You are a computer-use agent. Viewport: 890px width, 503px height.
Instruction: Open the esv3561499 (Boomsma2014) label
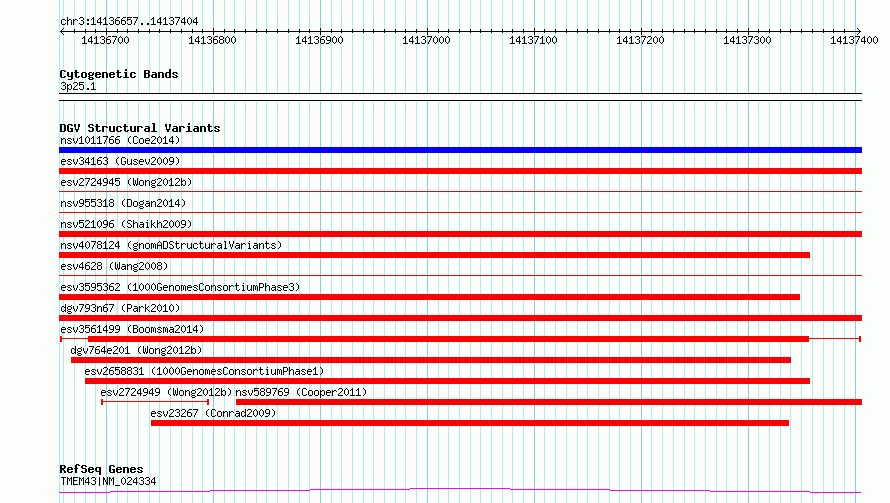point(132,329)
